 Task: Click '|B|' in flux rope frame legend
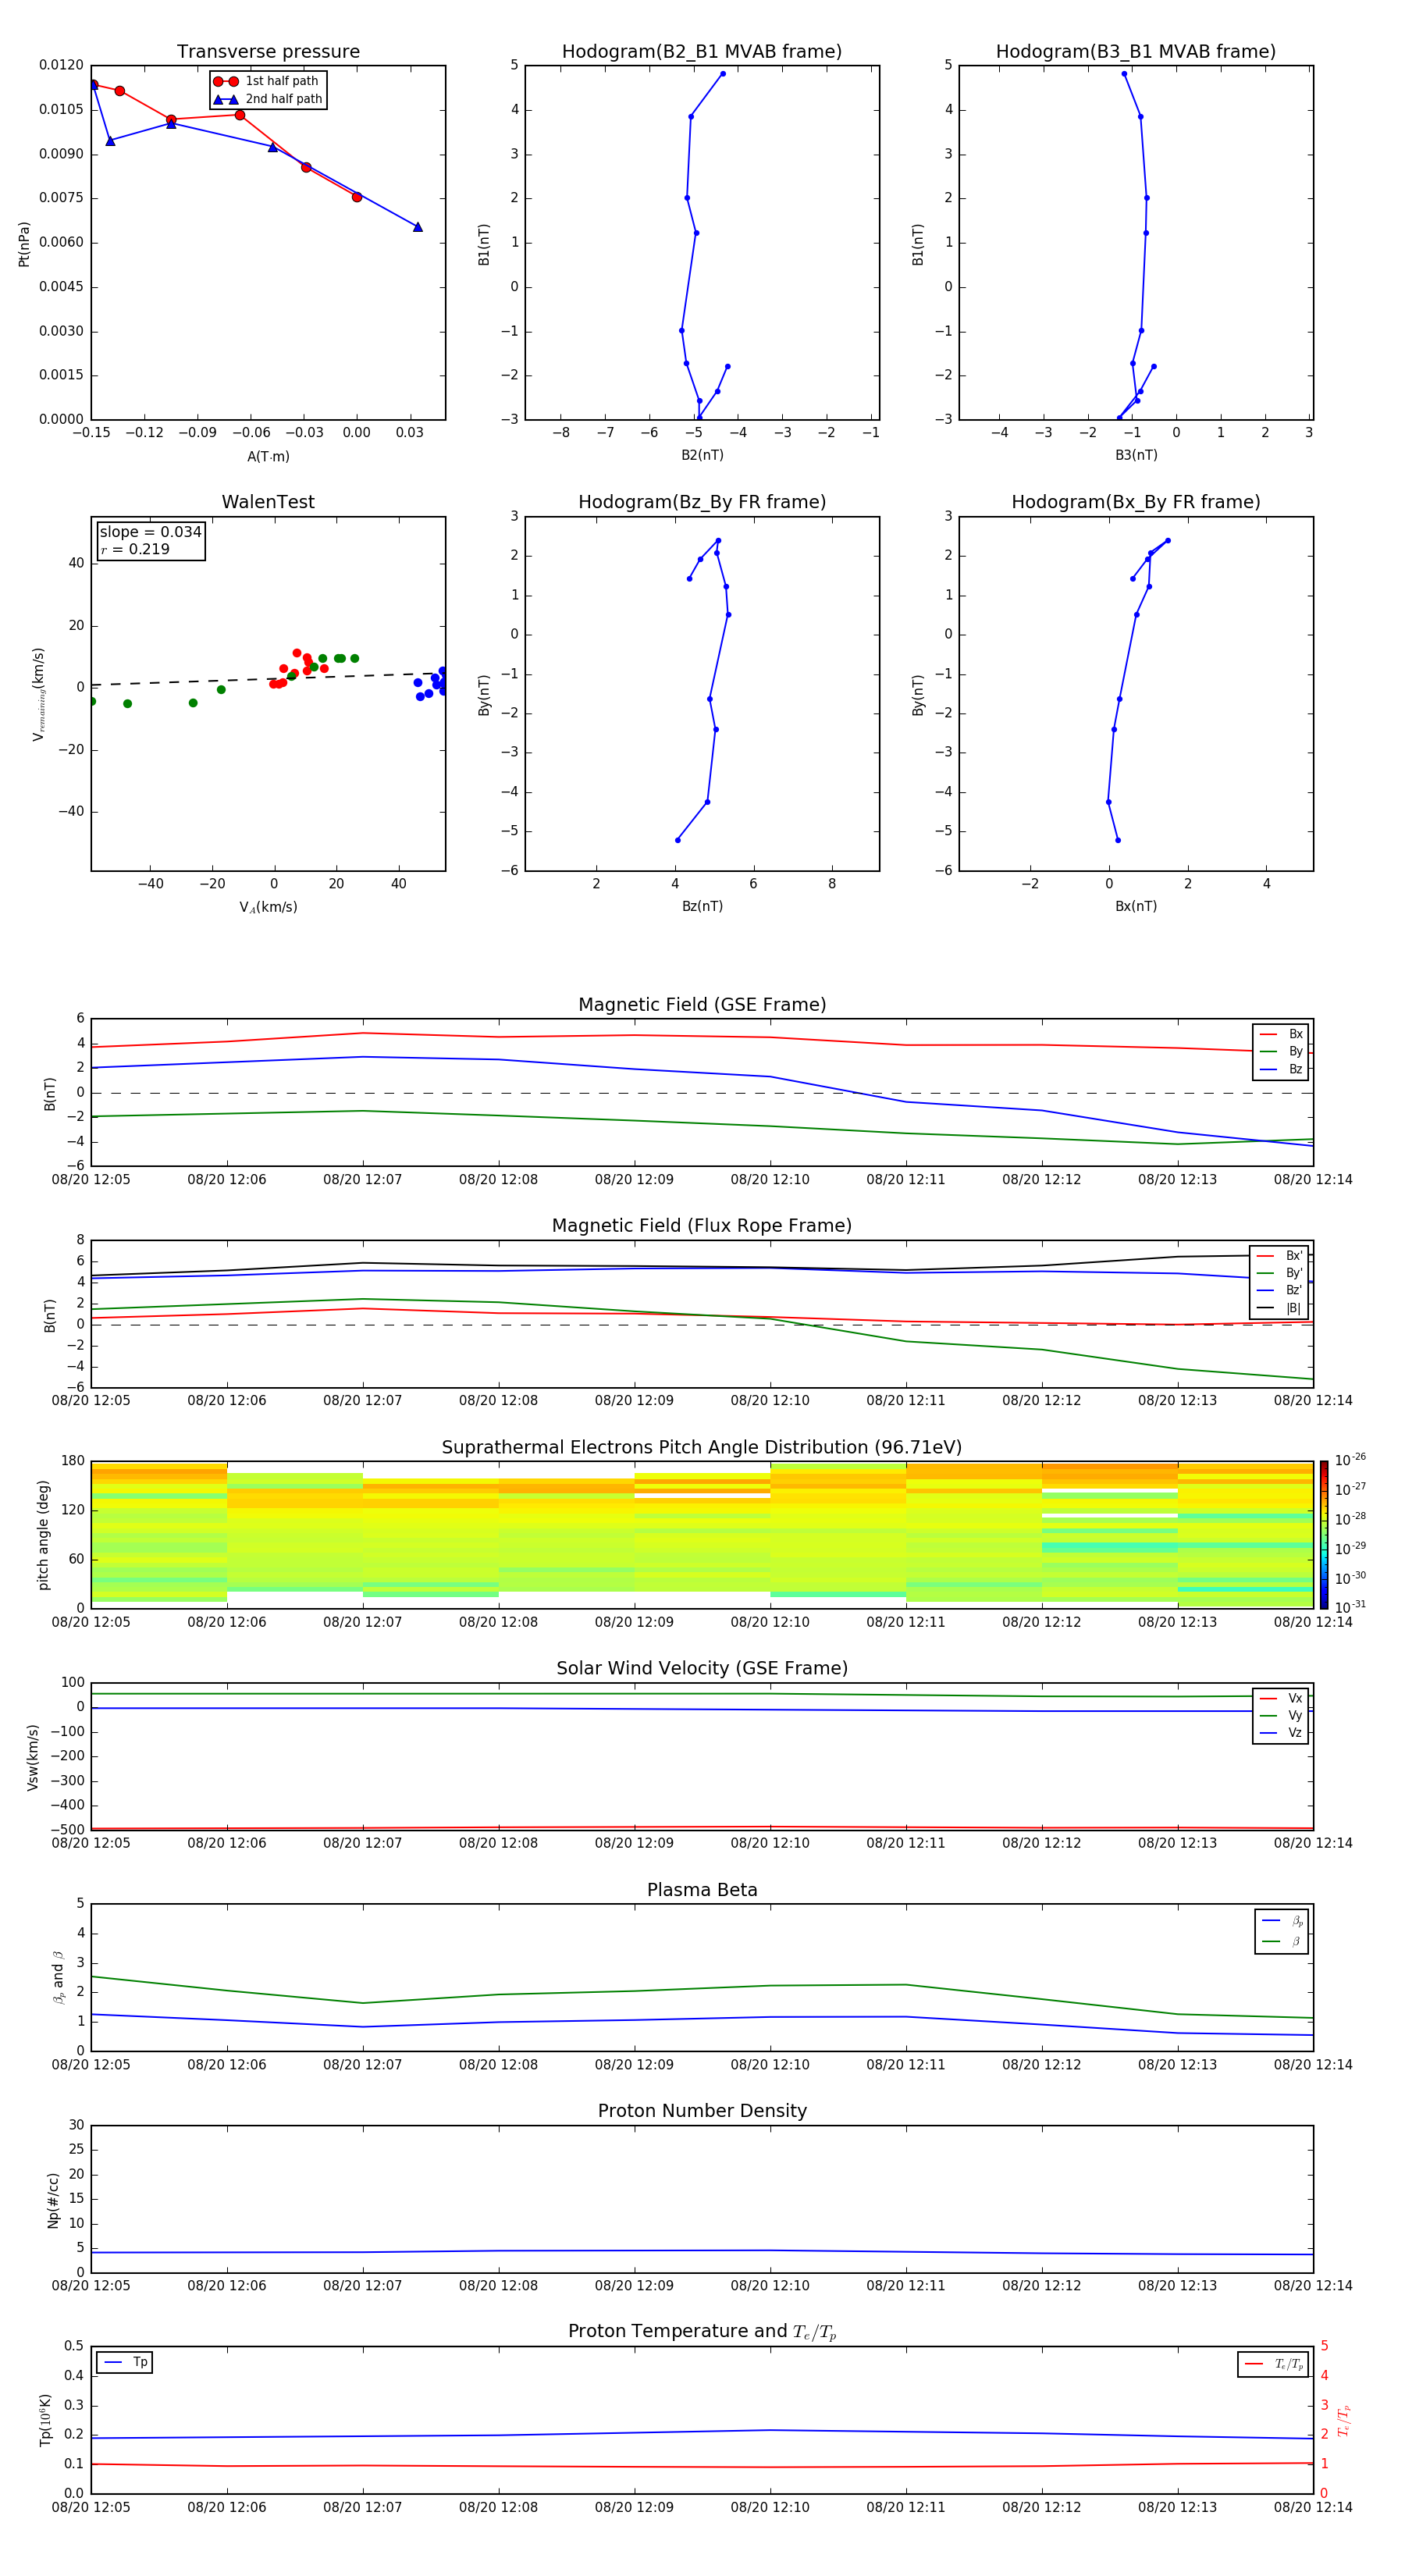pos(1280,1308)
